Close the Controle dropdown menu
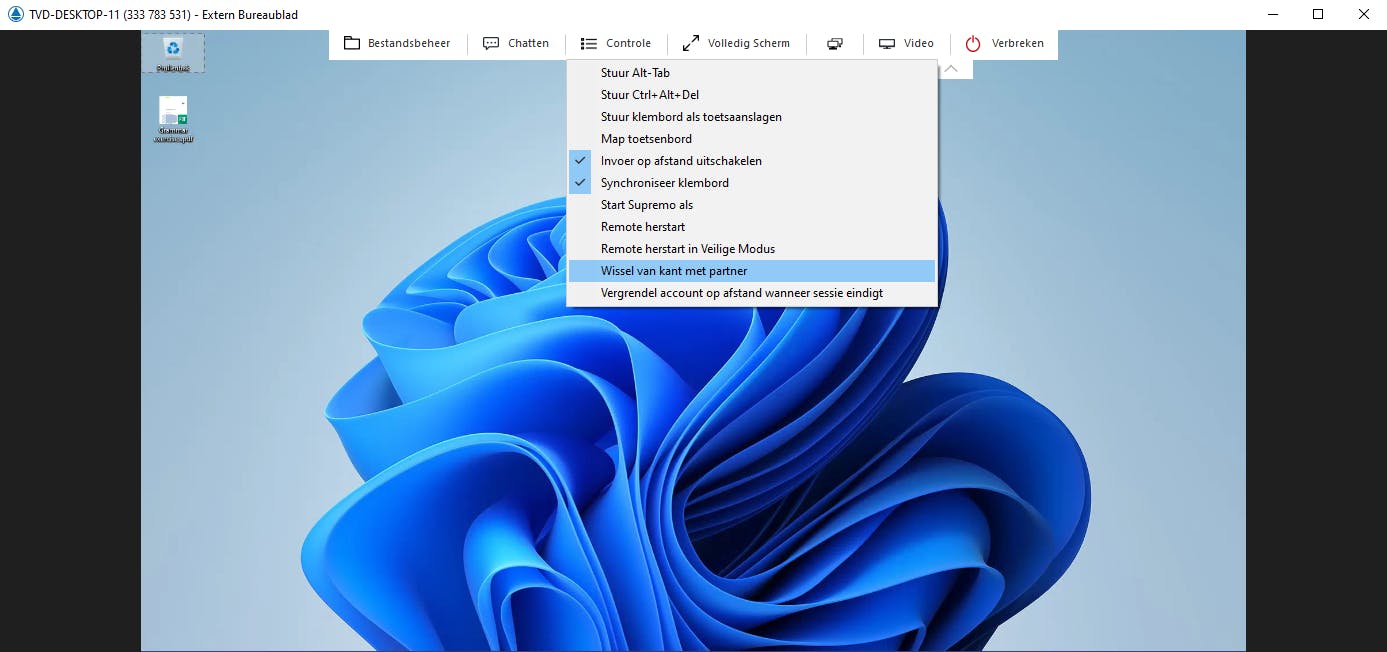 (616, 43)
